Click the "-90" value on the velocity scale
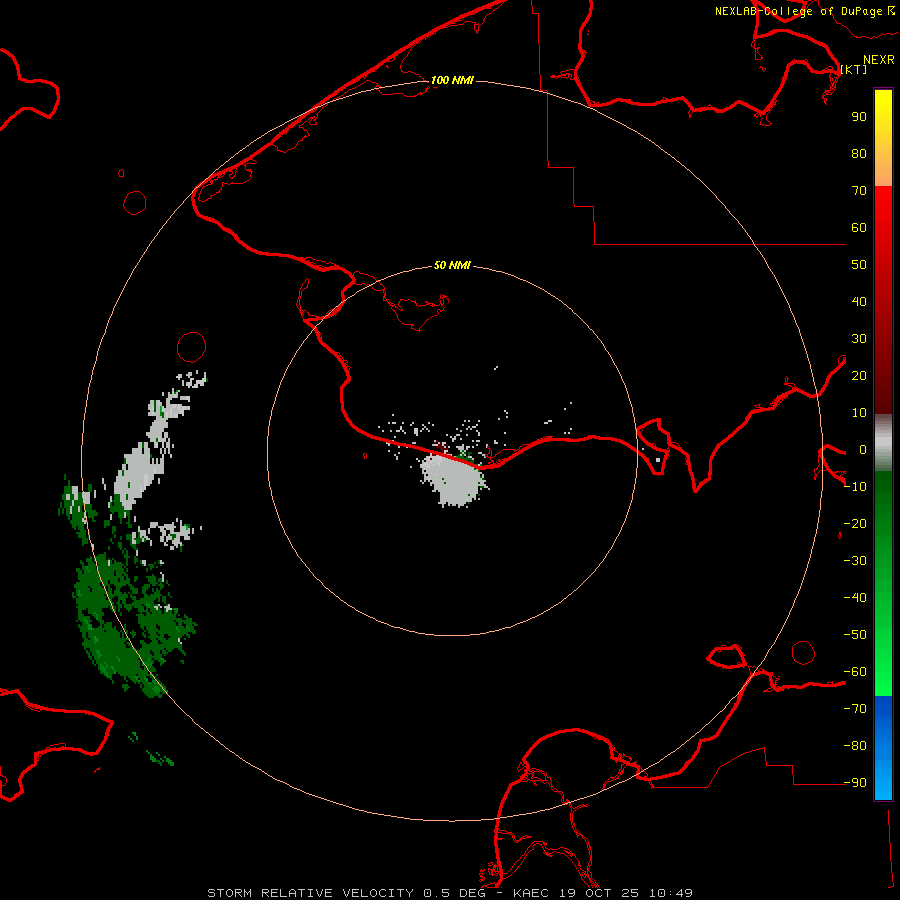 click(x=855, y=783)
